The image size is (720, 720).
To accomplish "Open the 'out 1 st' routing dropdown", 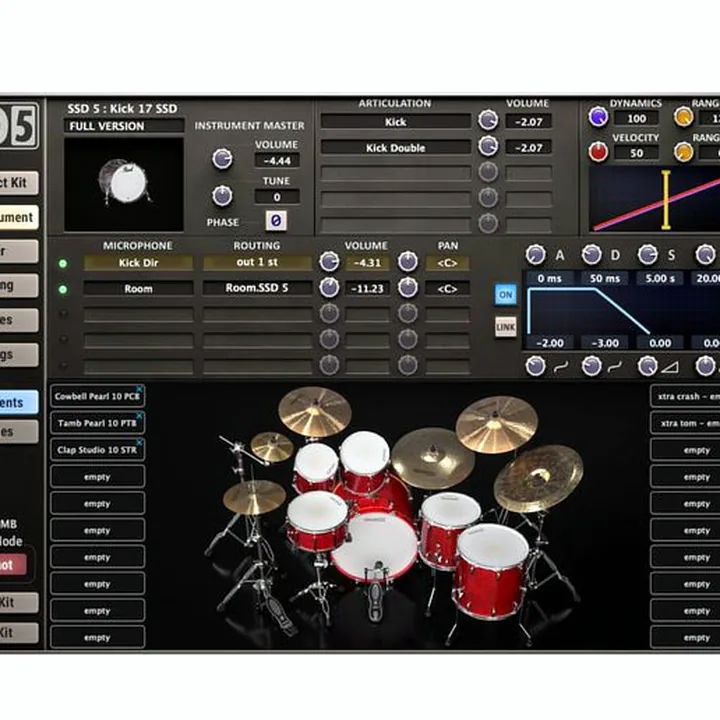I will [257, 262].
